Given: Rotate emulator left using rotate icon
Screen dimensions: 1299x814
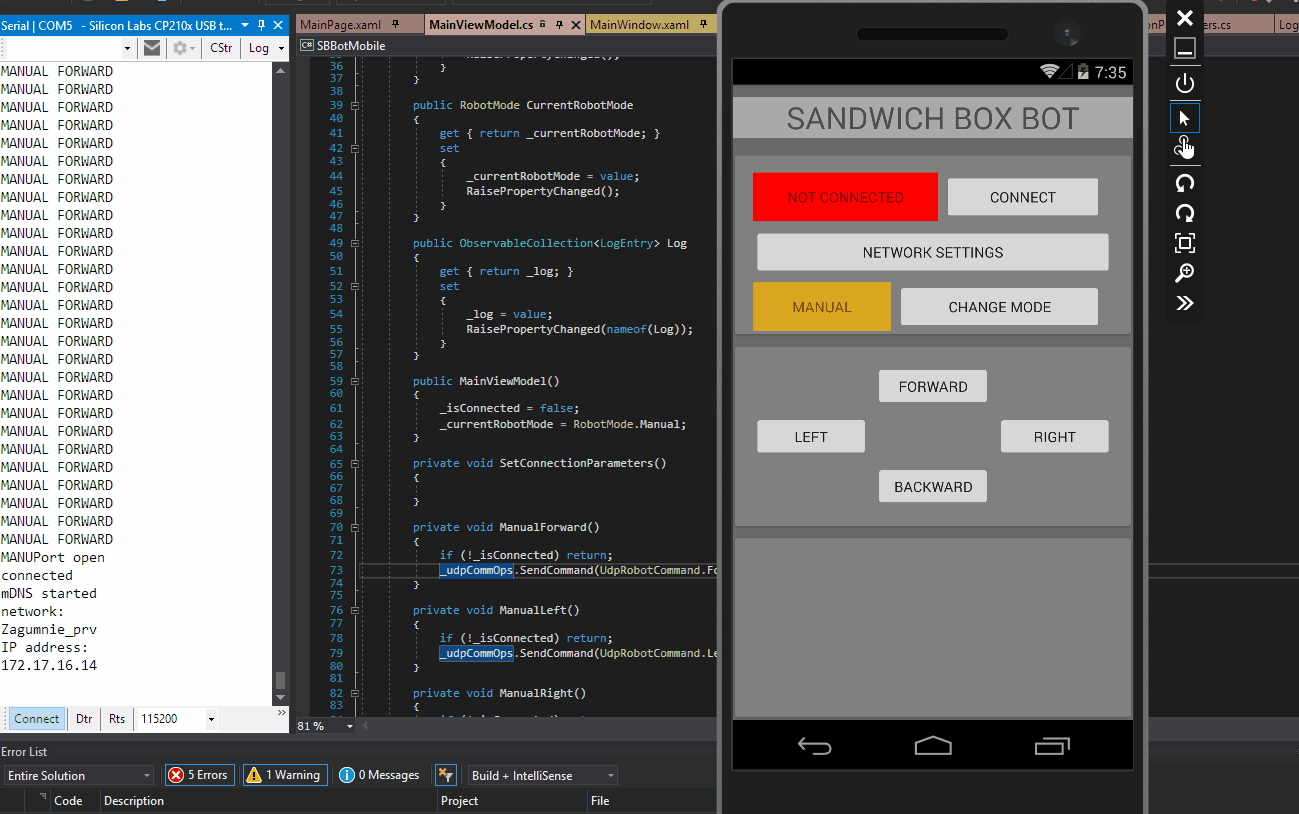Looking at the screenshot, I should coord(1184,183).
